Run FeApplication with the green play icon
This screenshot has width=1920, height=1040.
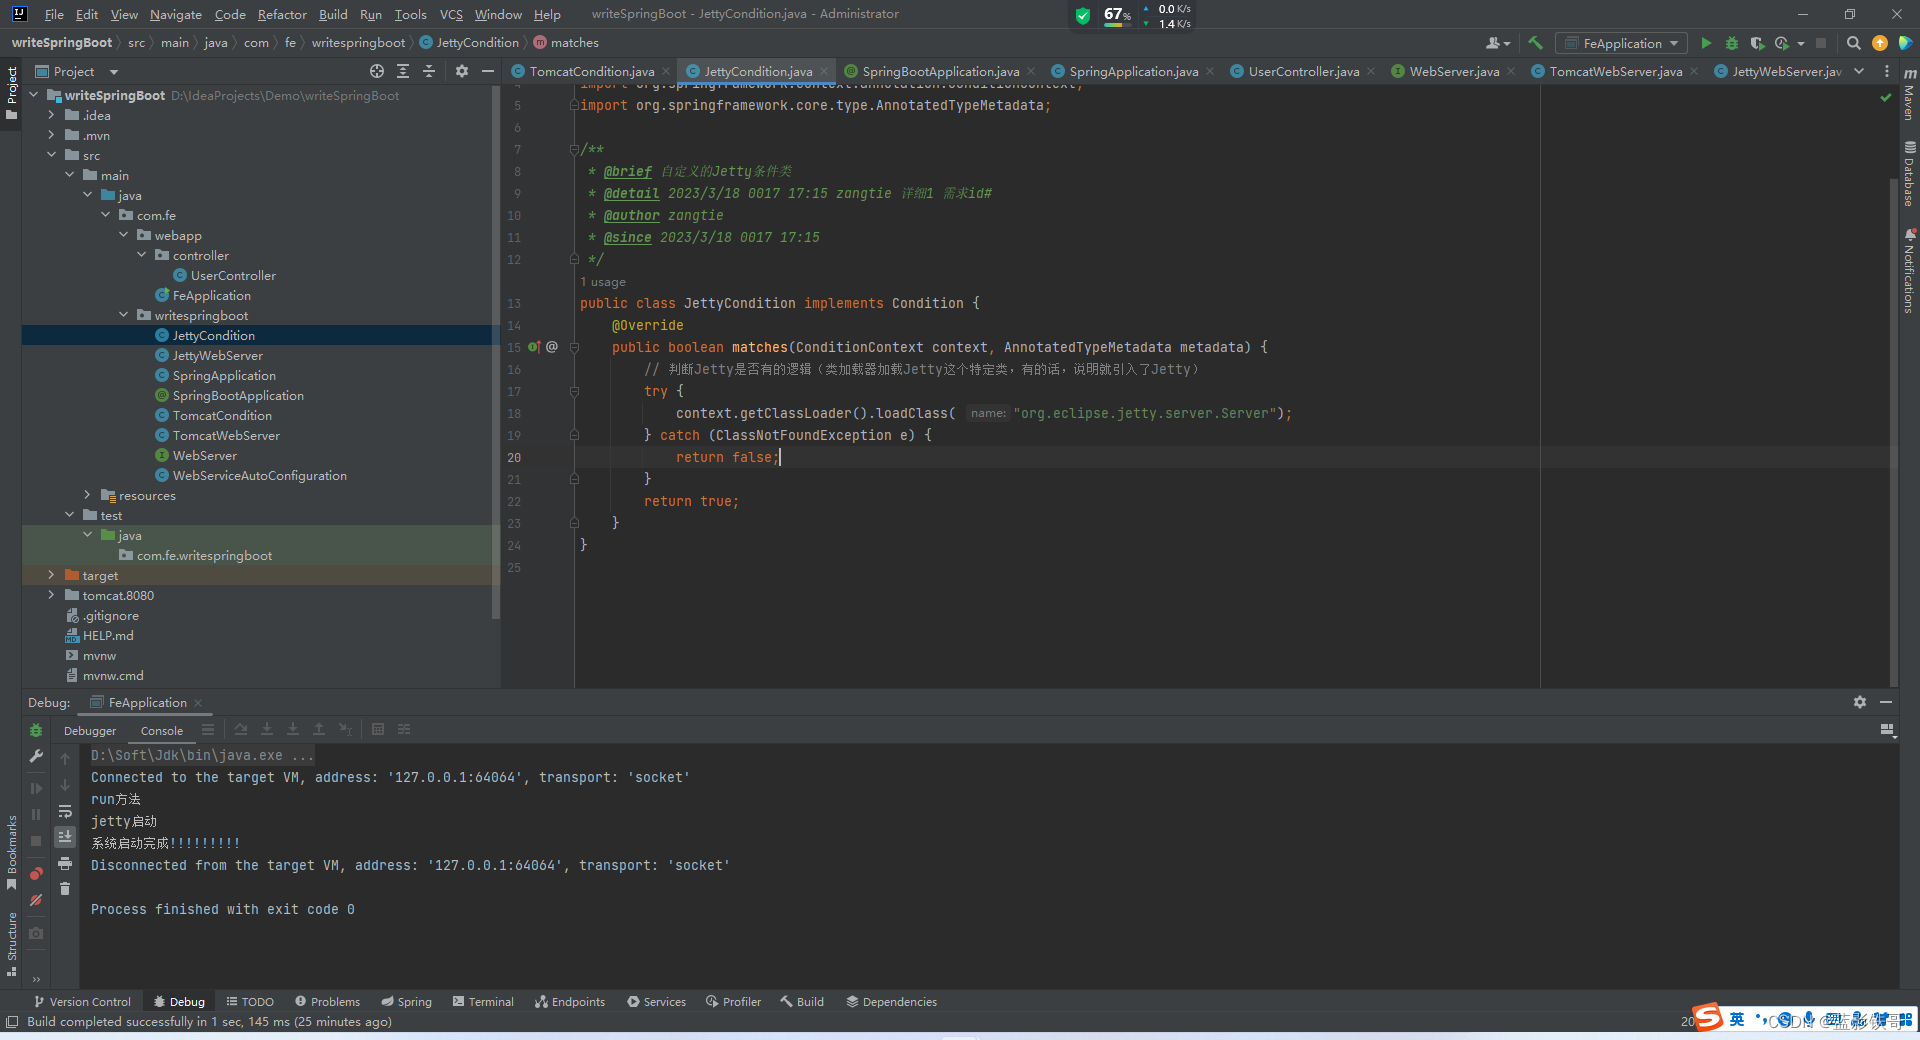1706,43
